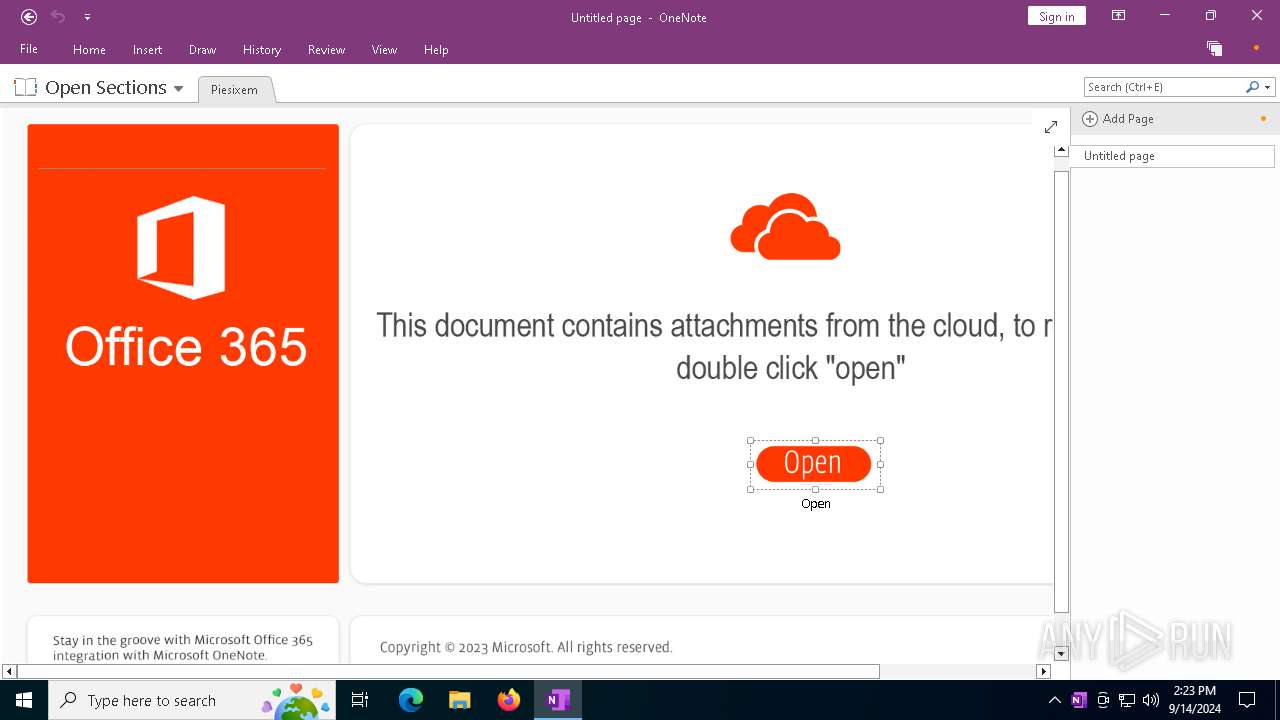This screenshot has height=720, width=1280.
Task: Click the orange cloud icon
Action: click(x=785, y=227)
